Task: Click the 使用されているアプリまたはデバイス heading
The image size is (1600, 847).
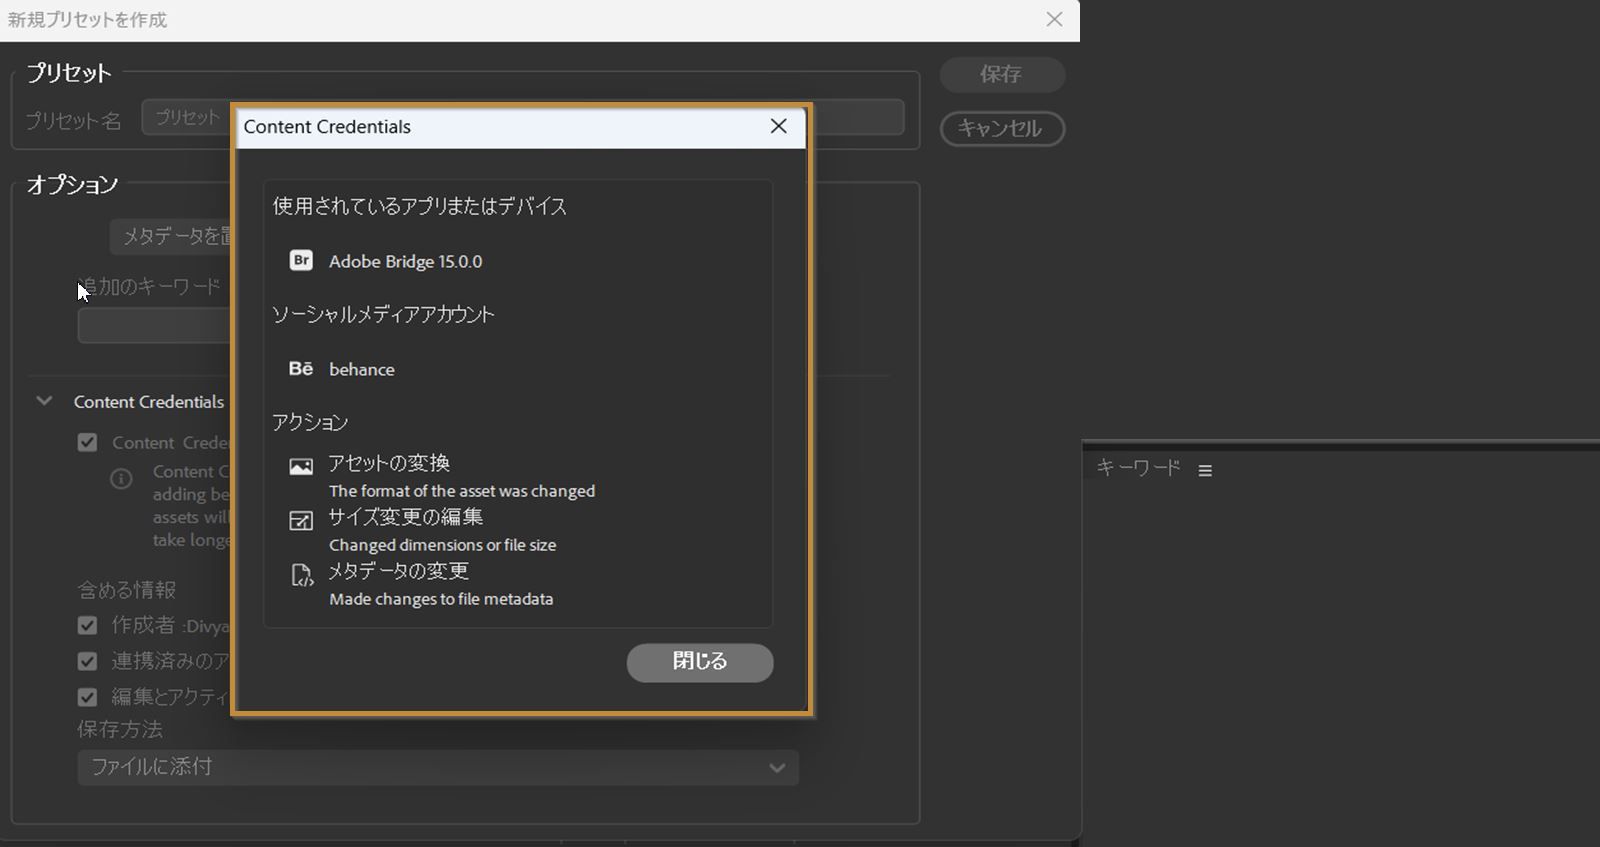Action: pos(420,206)
